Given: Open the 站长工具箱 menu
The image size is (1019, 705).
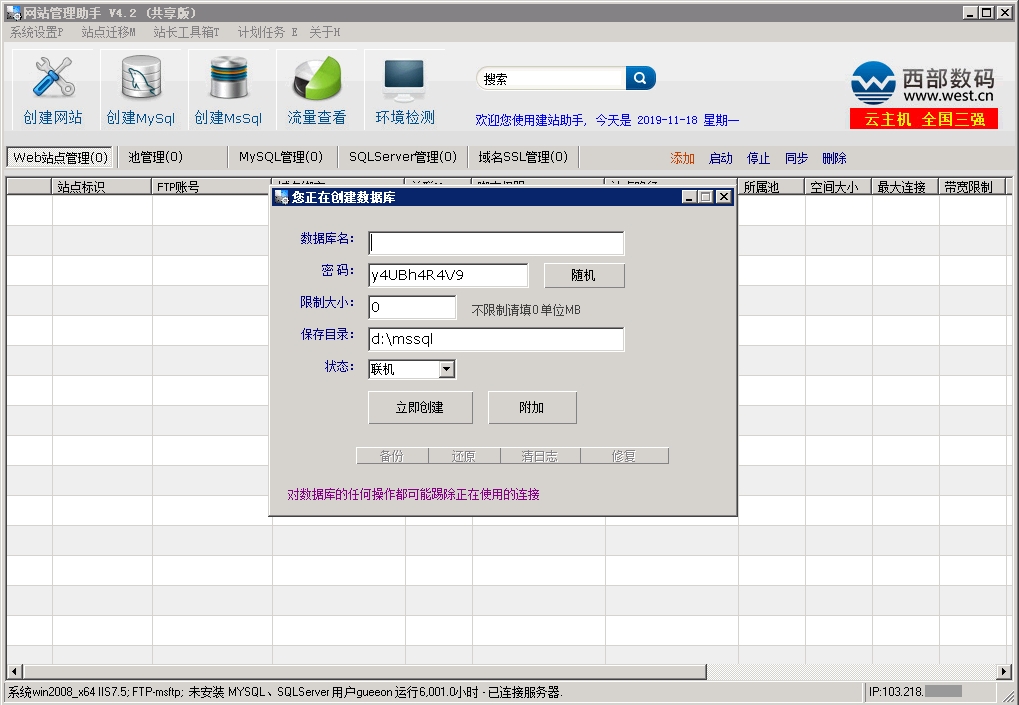Looking at the screenshot, I should 186,32.
